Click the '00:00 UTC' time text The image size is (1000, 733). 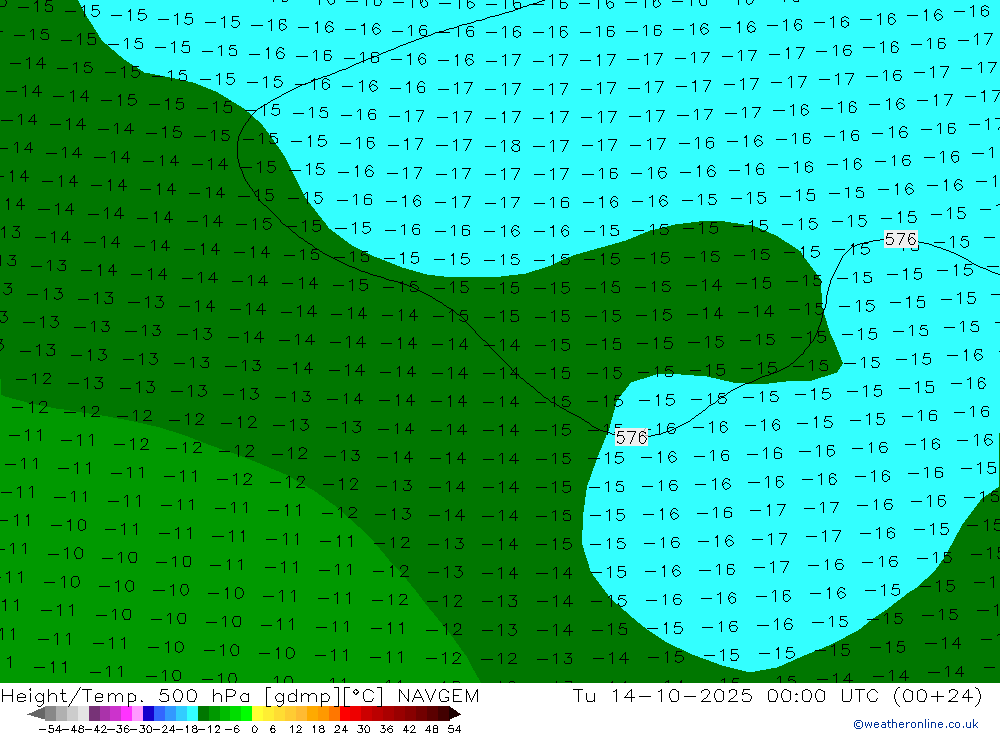pos(823,695)
